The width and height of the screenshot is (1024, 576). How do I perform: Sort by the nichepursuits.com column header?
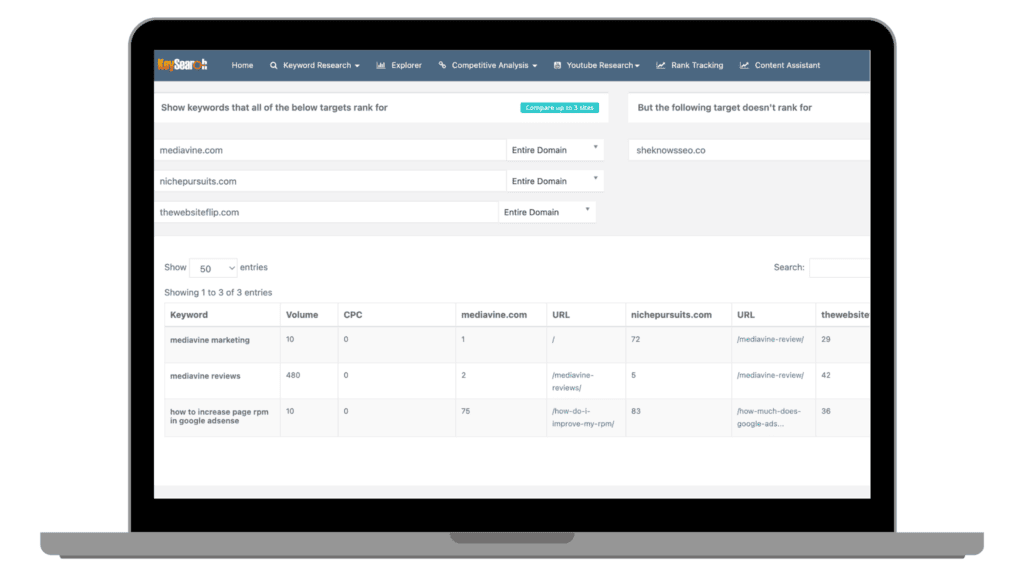(x=678, y=315)
